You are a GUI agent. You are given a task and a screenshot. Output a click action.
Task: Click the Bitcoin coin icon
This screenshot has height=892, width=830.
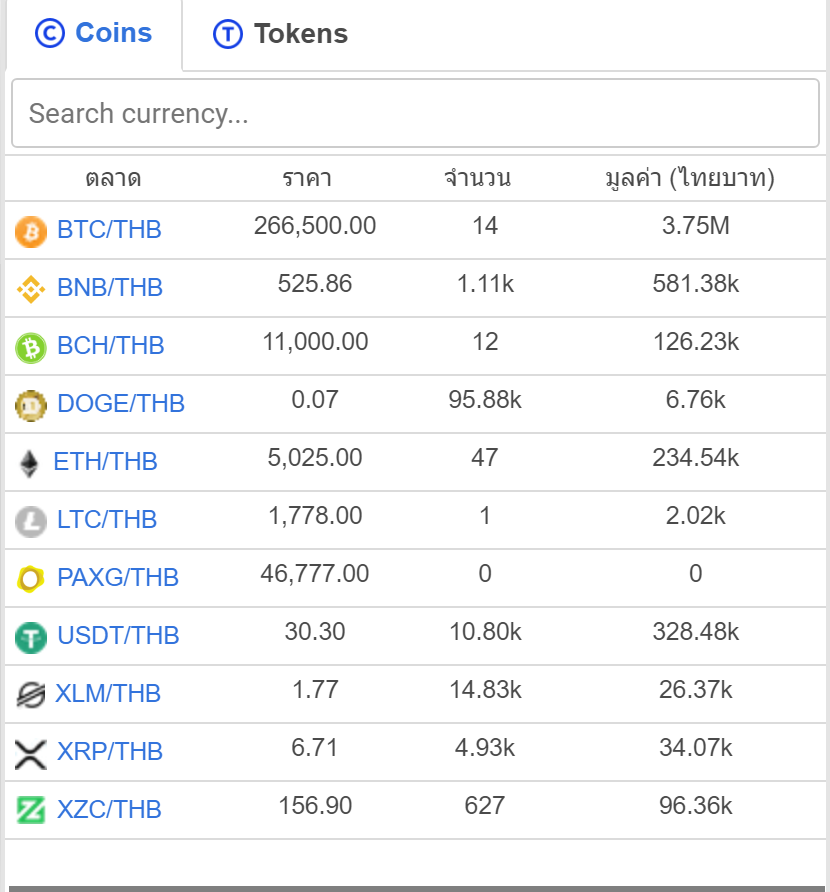[31, 232]
